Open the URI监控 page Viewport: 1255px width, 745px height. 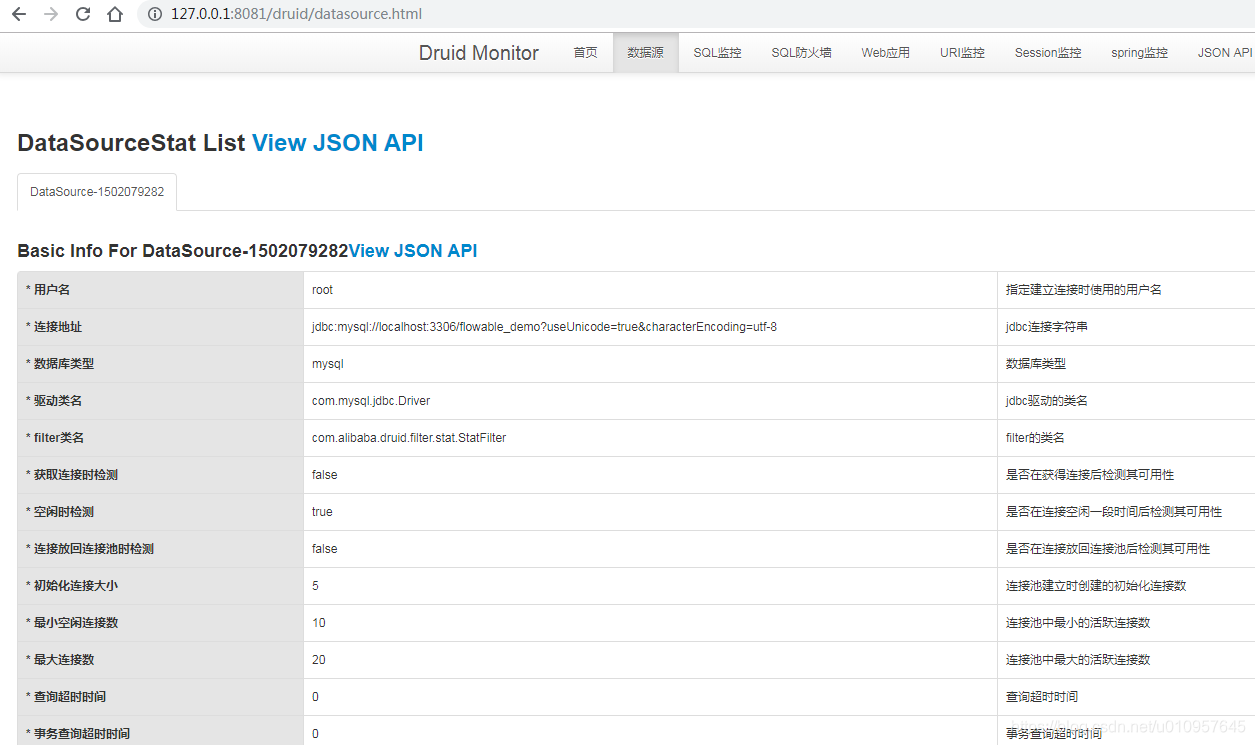pyautogui.click(x=962, y=53)
